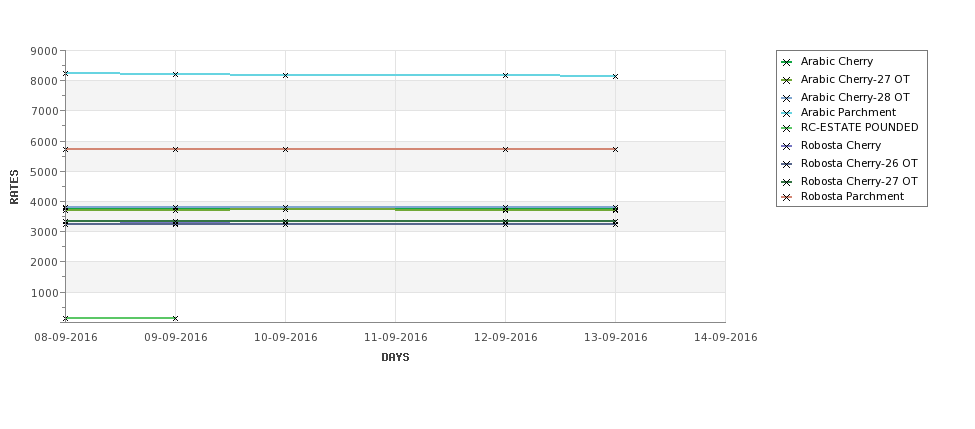The height and width of the screenshot is (429, 975).
Task: Click Arabic Parchment data point on 12-09-2016
Action: click(x=506, y=75)
